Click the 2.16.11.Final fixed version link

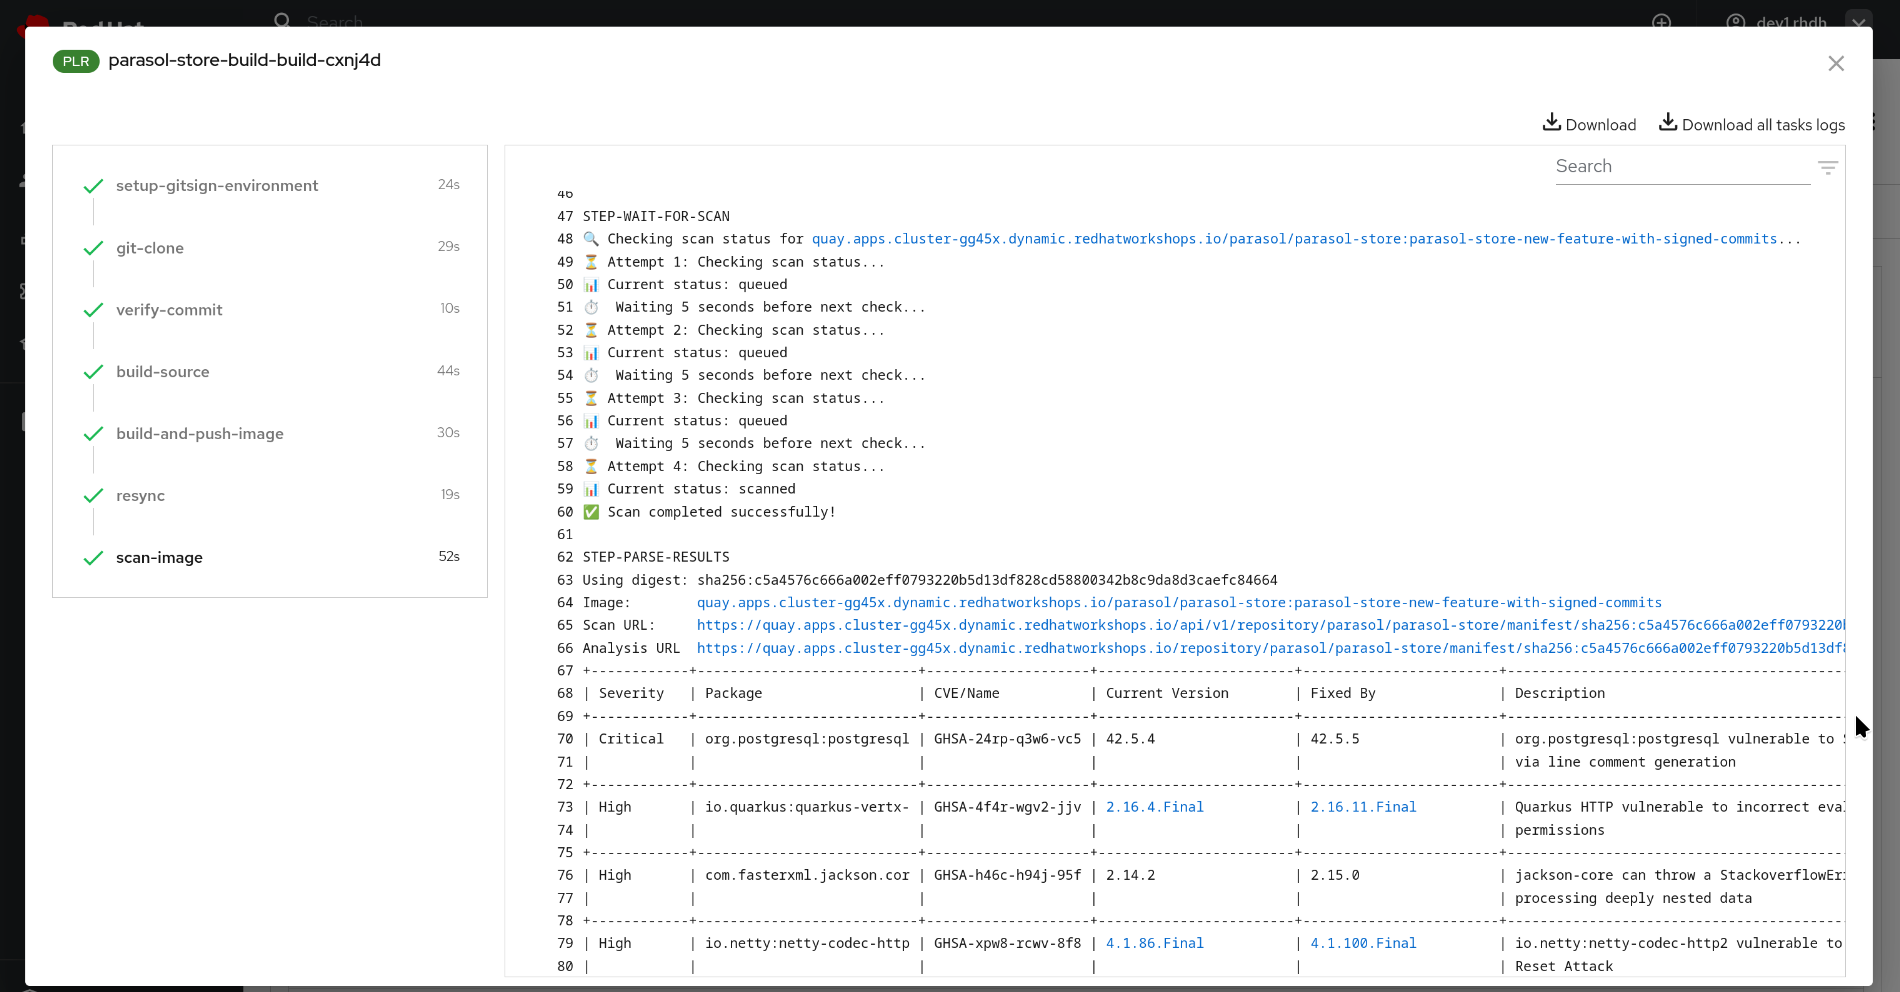(1363, 808)
